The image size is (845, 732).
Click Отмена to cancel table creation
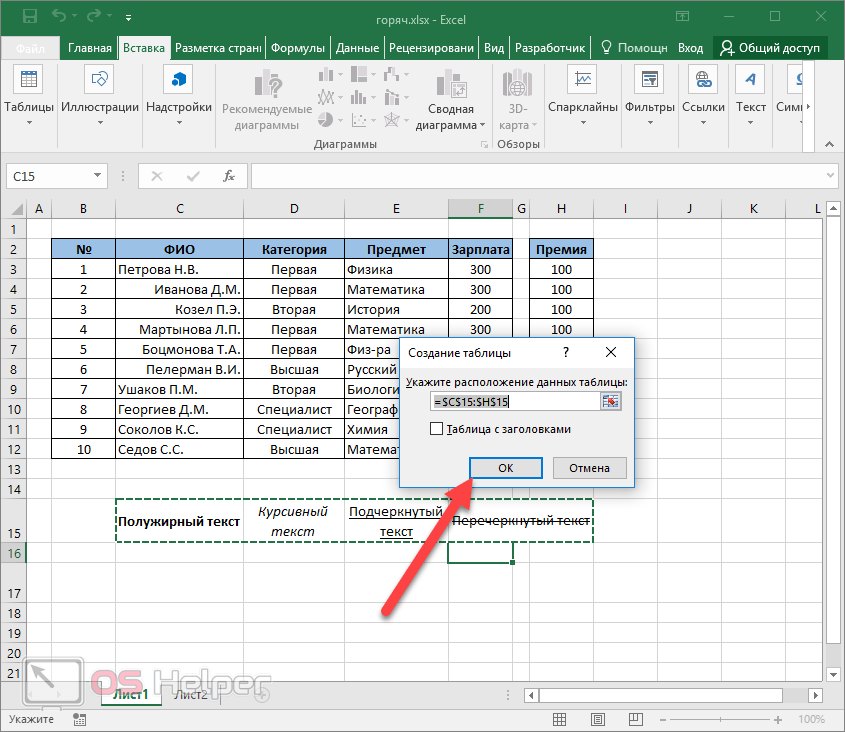pyautogui.click(x=589, y=468)
